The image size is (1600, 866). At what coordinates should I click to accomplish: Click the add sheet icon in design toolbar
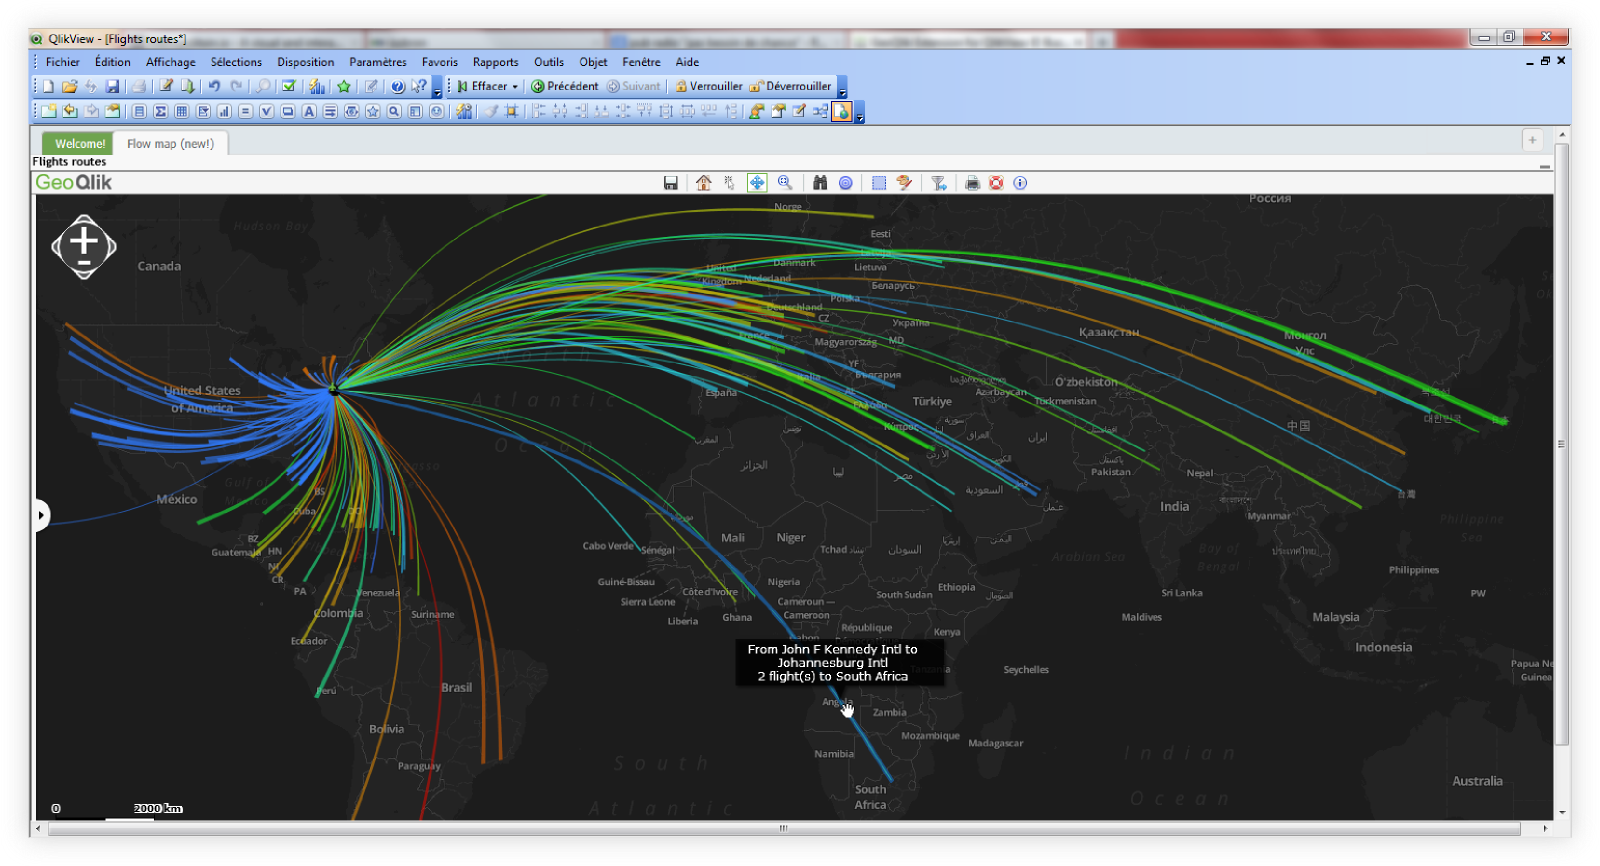pos(48,111)
